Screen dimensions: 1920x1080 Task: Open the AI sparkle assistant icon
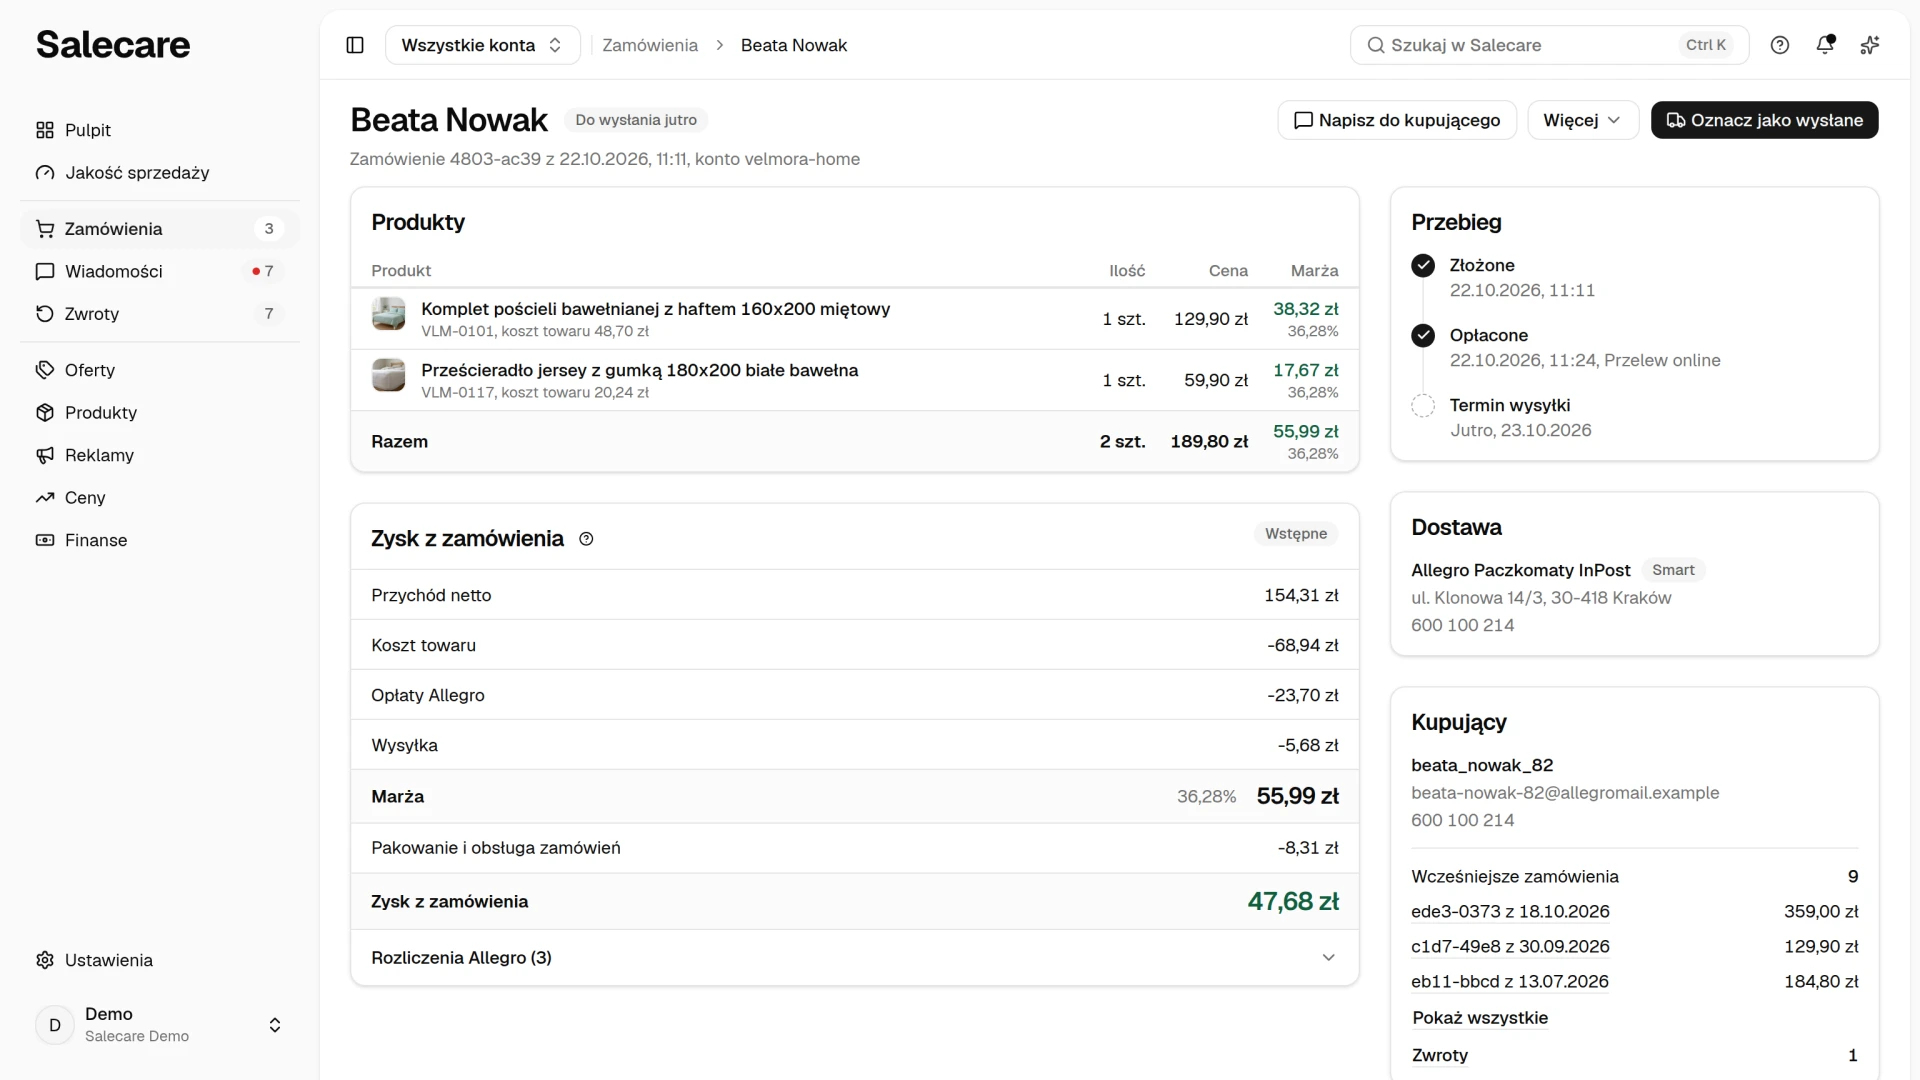coord(1870,45)
